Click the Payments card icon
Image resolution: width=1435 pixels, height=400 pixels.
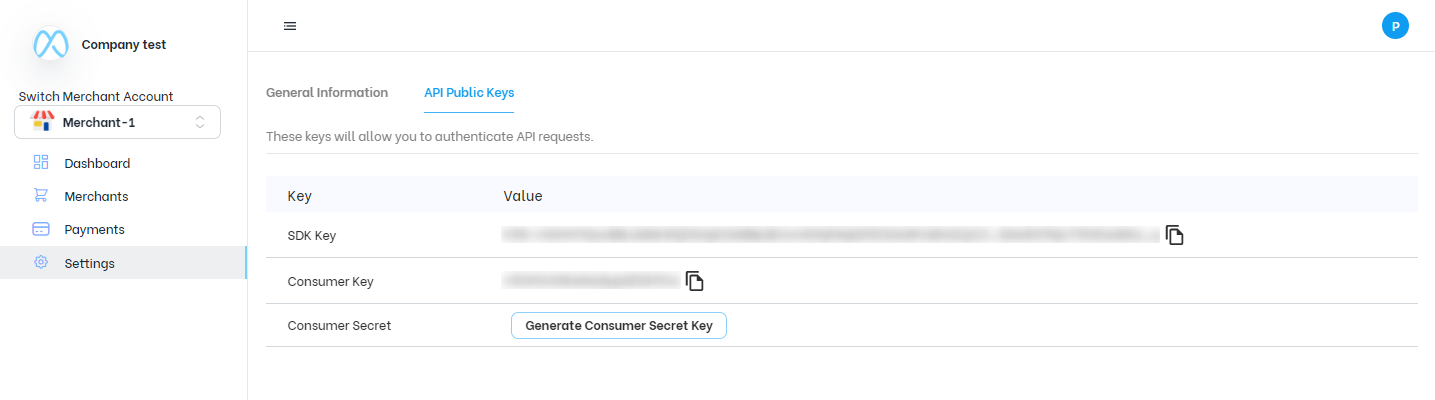[41, 229]
